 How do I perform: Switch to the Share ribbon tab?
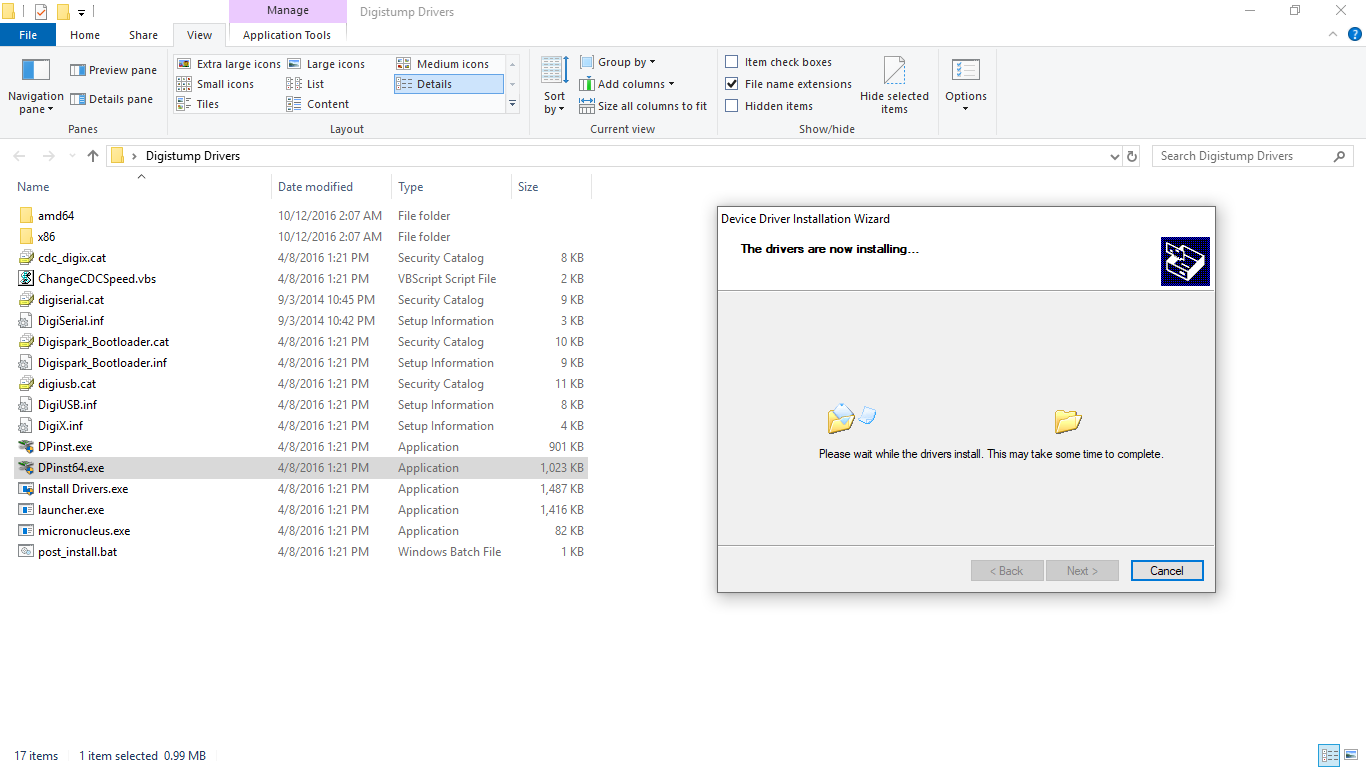tap(143, 35)
